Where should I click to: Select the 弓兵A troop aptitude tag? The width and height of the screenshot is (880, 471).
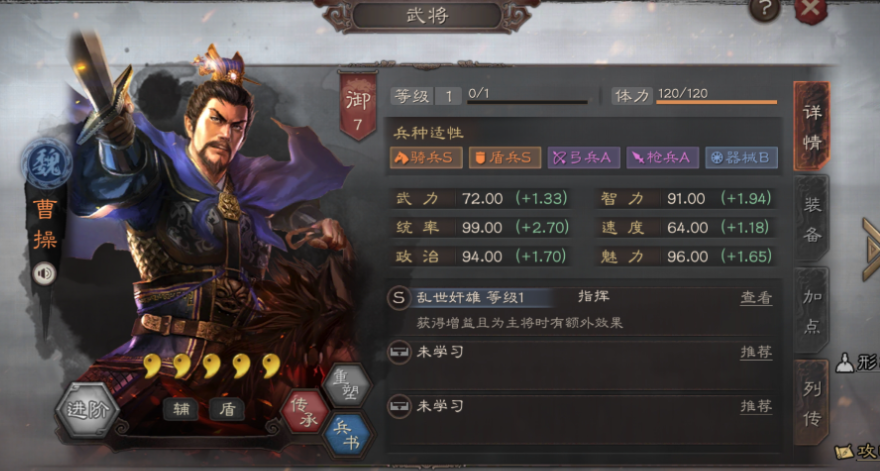pos(584,158)
